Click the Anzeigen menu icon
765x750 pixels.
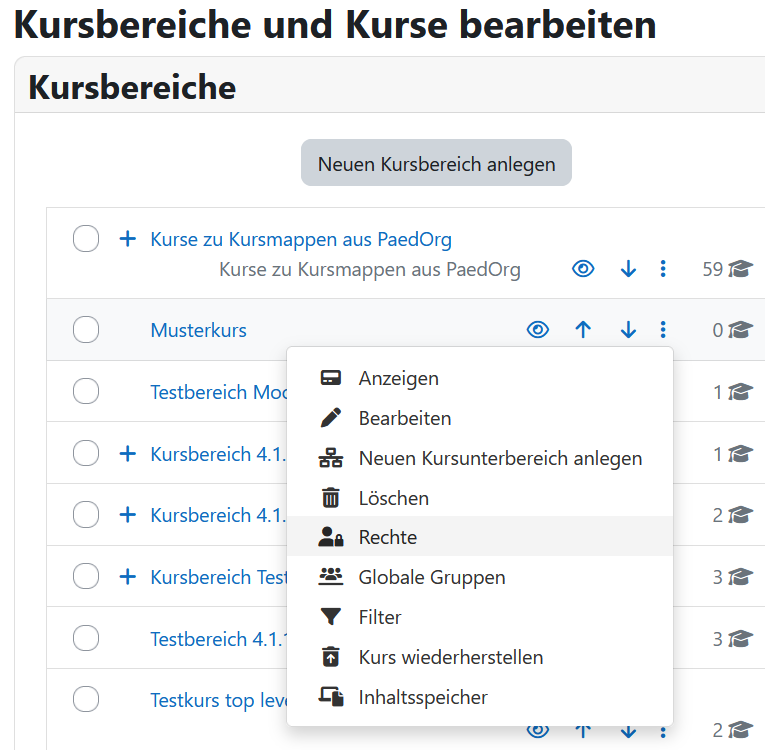(x=331, y=378)
